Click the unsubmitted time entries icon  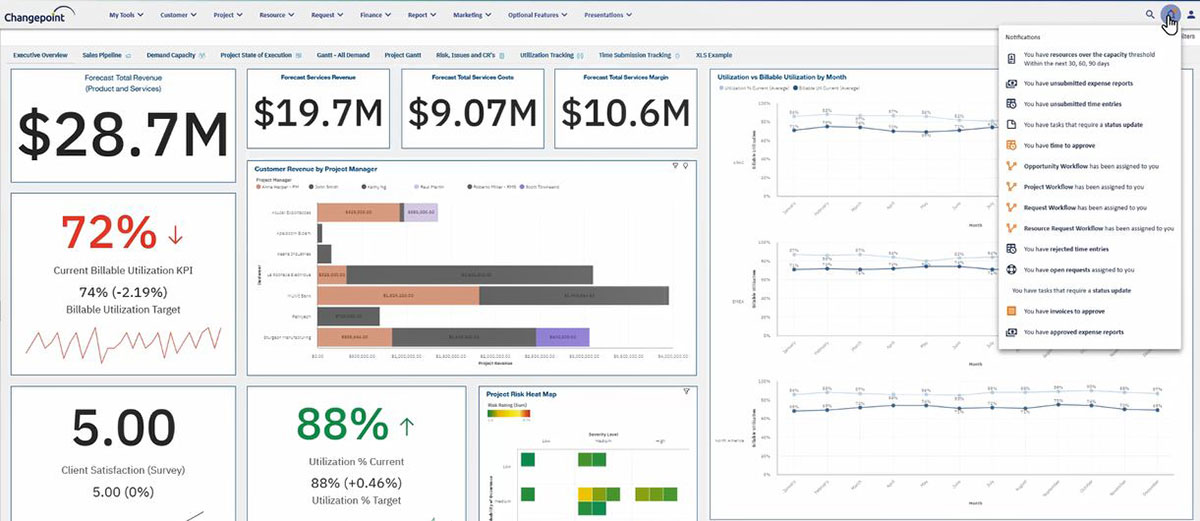[1012, 104]
